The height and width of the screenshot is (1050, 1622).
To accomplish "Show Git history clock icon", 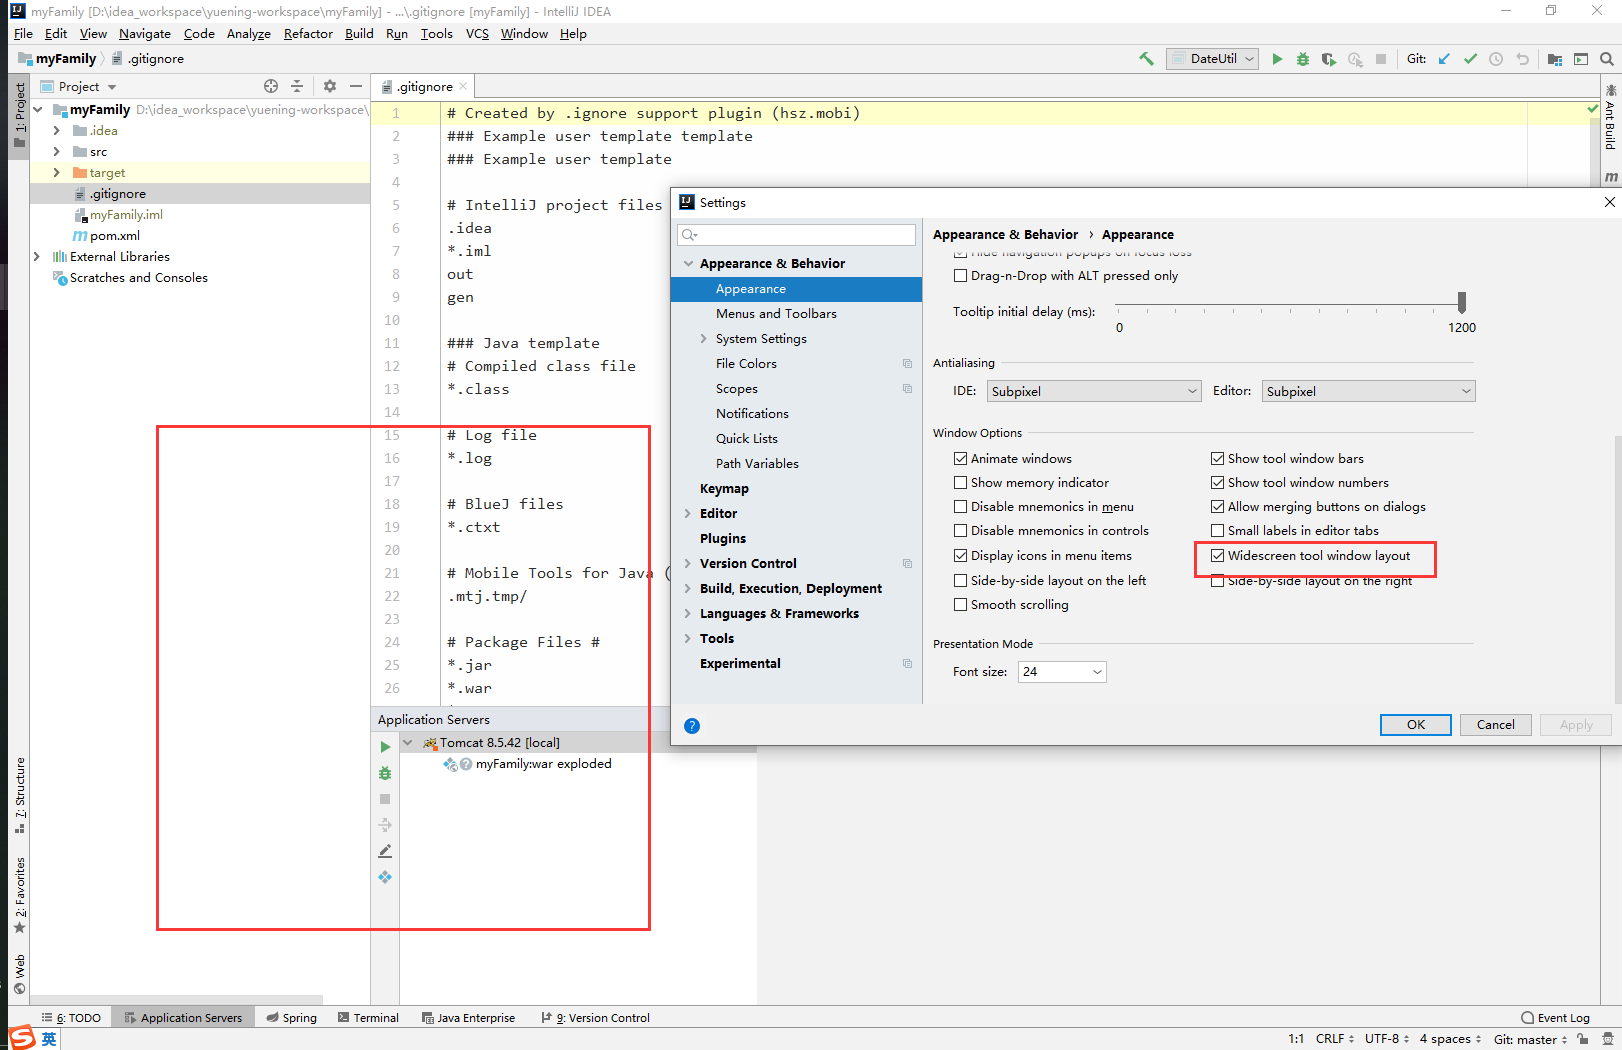I will (x=1496, y=59).
